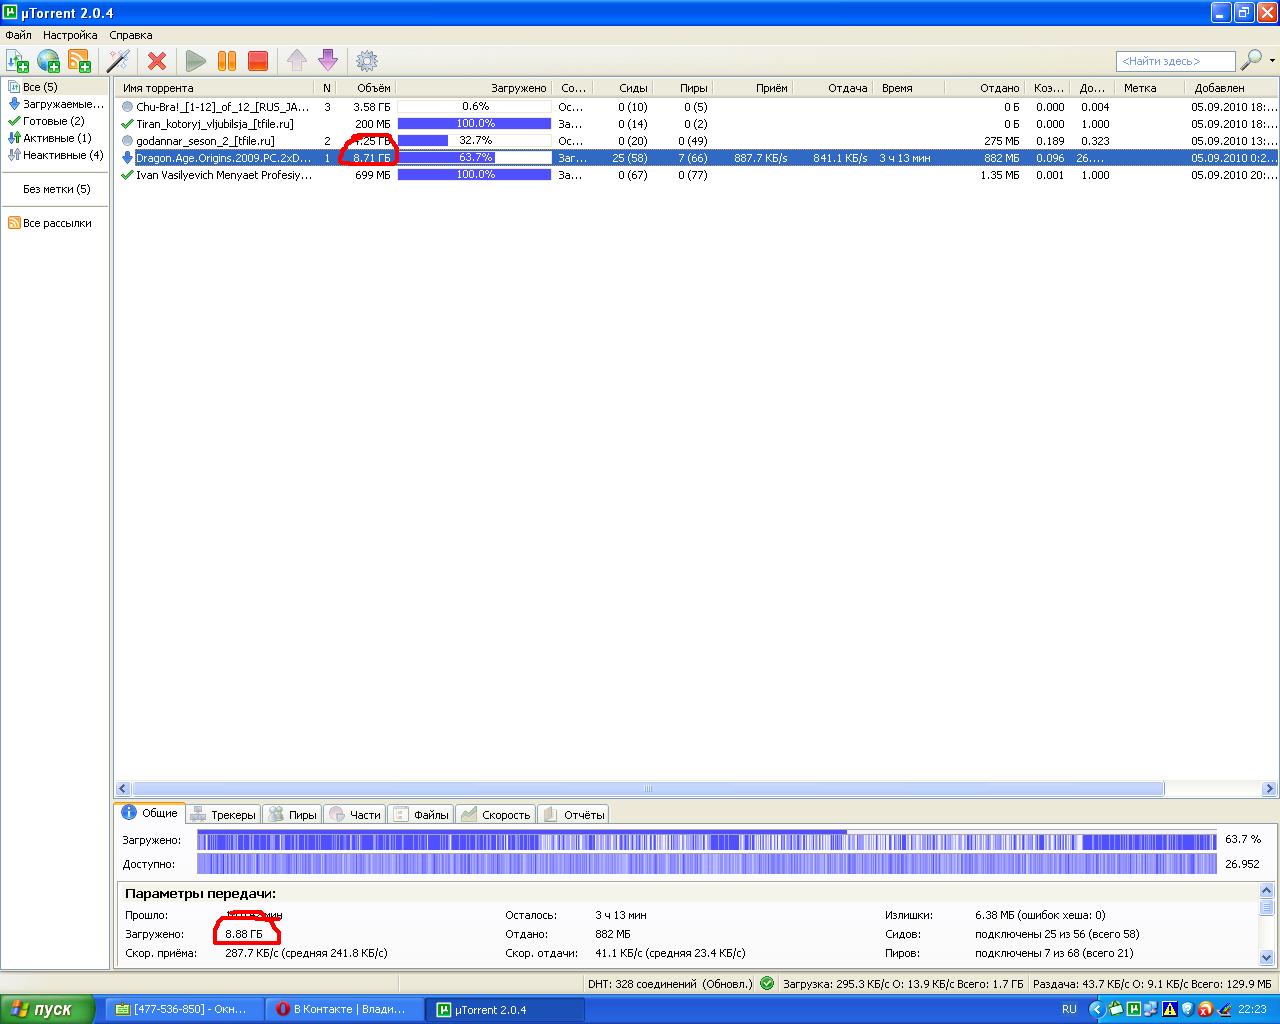Click the details pane scrollbar up arrow

click(1267, 890)
